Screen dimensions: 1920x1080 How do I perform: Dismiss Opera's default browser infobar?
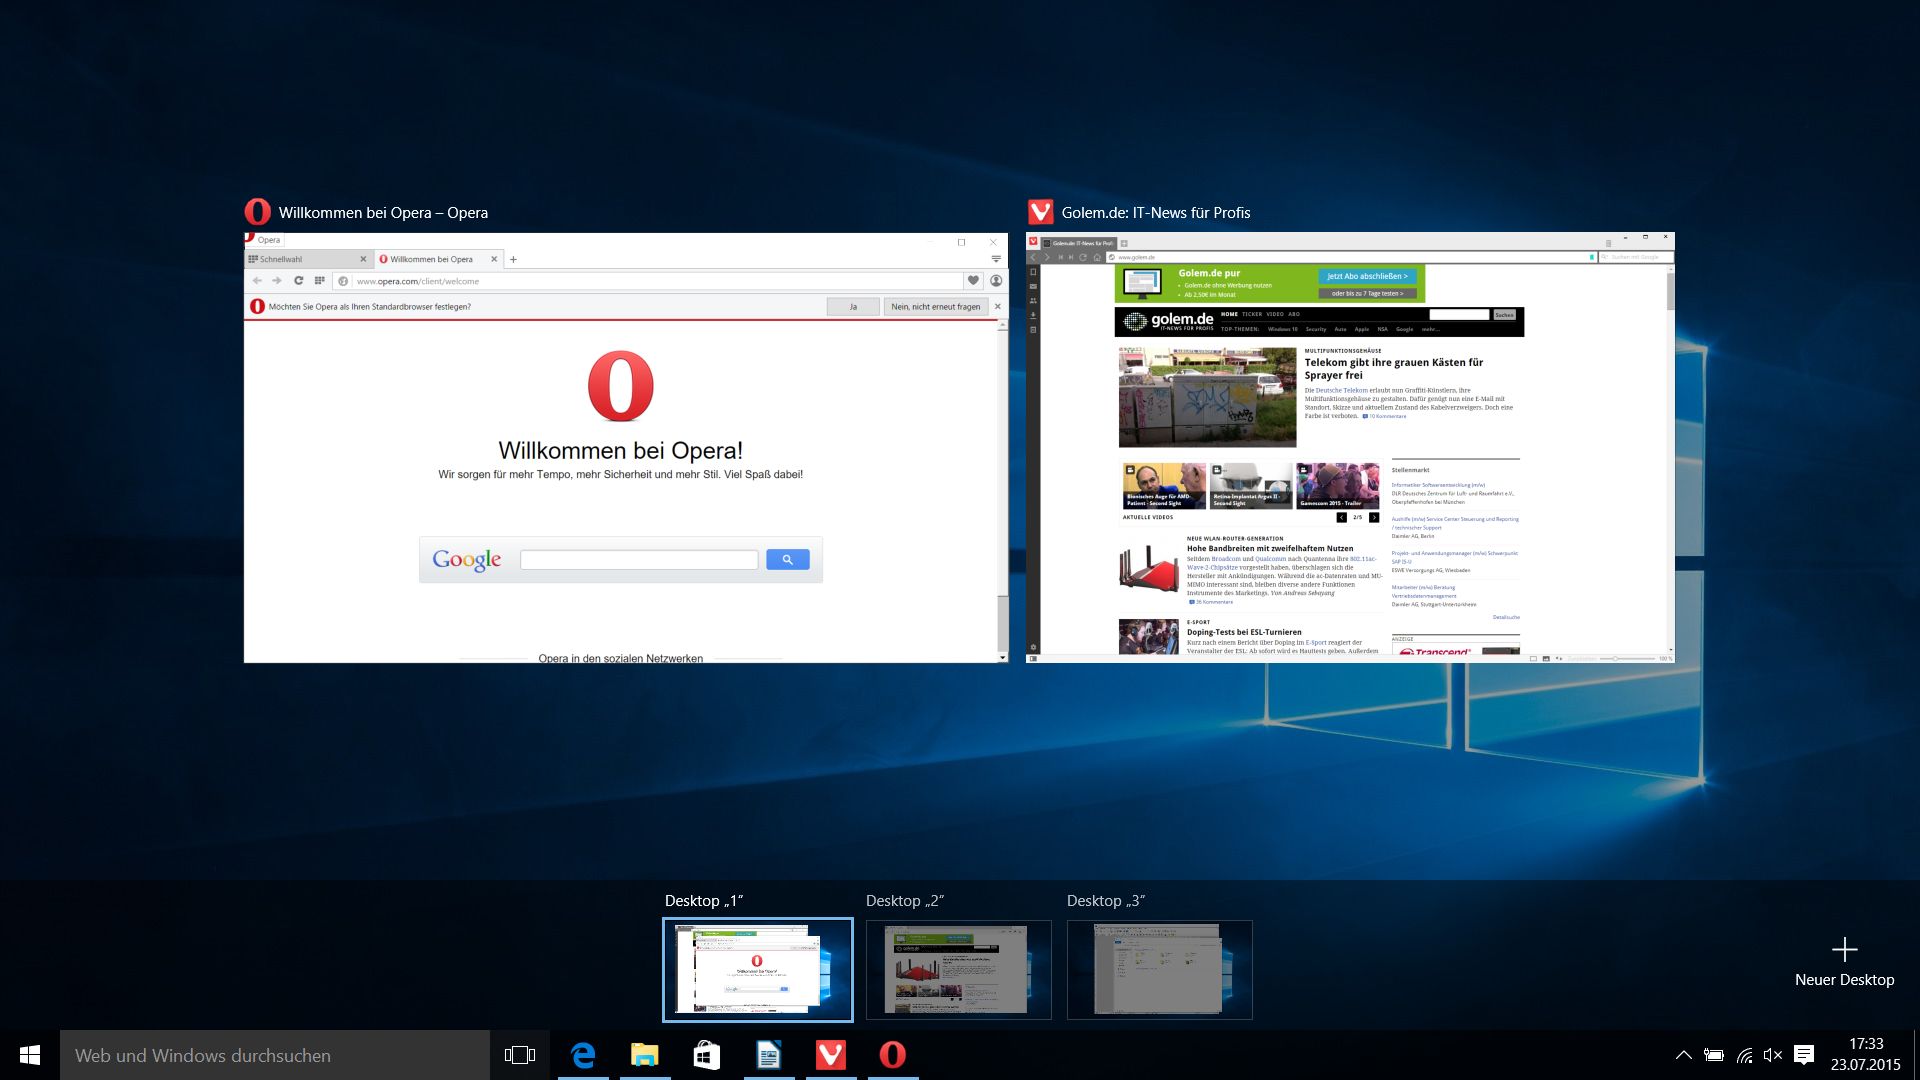pyautogui.click(x=997, y=307)
